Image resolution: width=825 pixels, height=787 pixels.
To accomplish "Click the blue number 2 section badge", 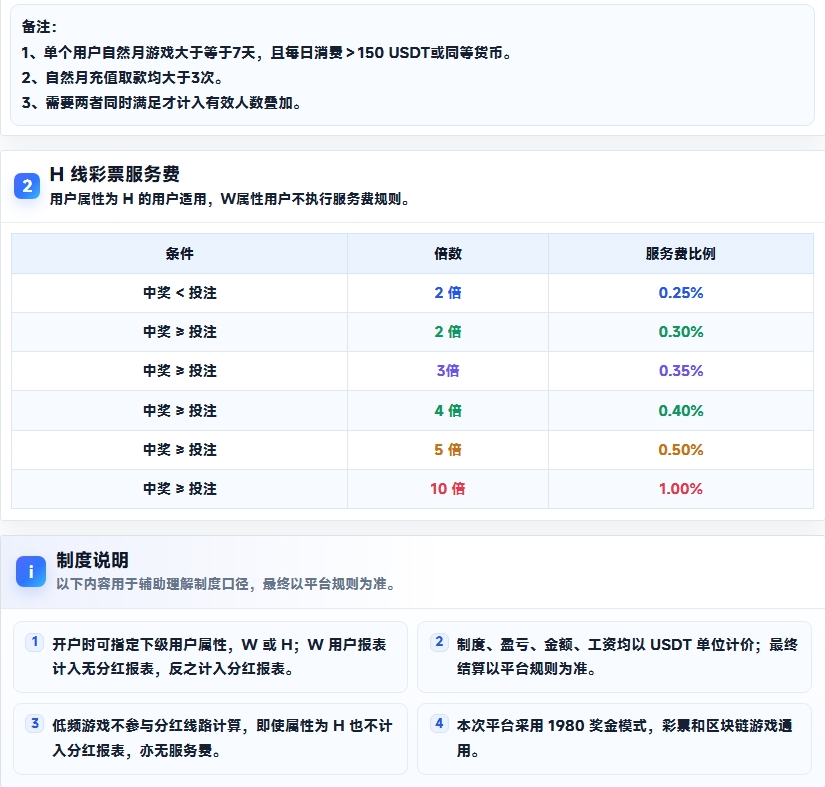I will coord(27,186).
